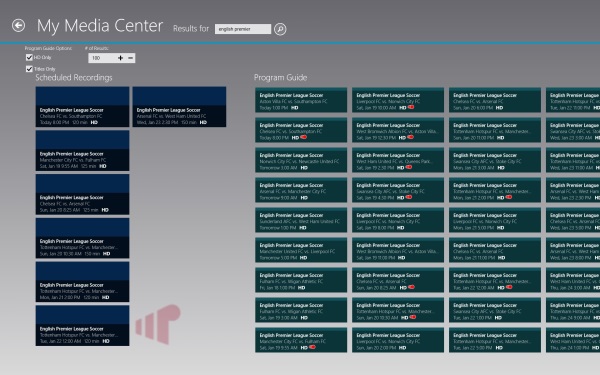
Task: Click the 'Program Guide' heading
Action: pos(280,78)
